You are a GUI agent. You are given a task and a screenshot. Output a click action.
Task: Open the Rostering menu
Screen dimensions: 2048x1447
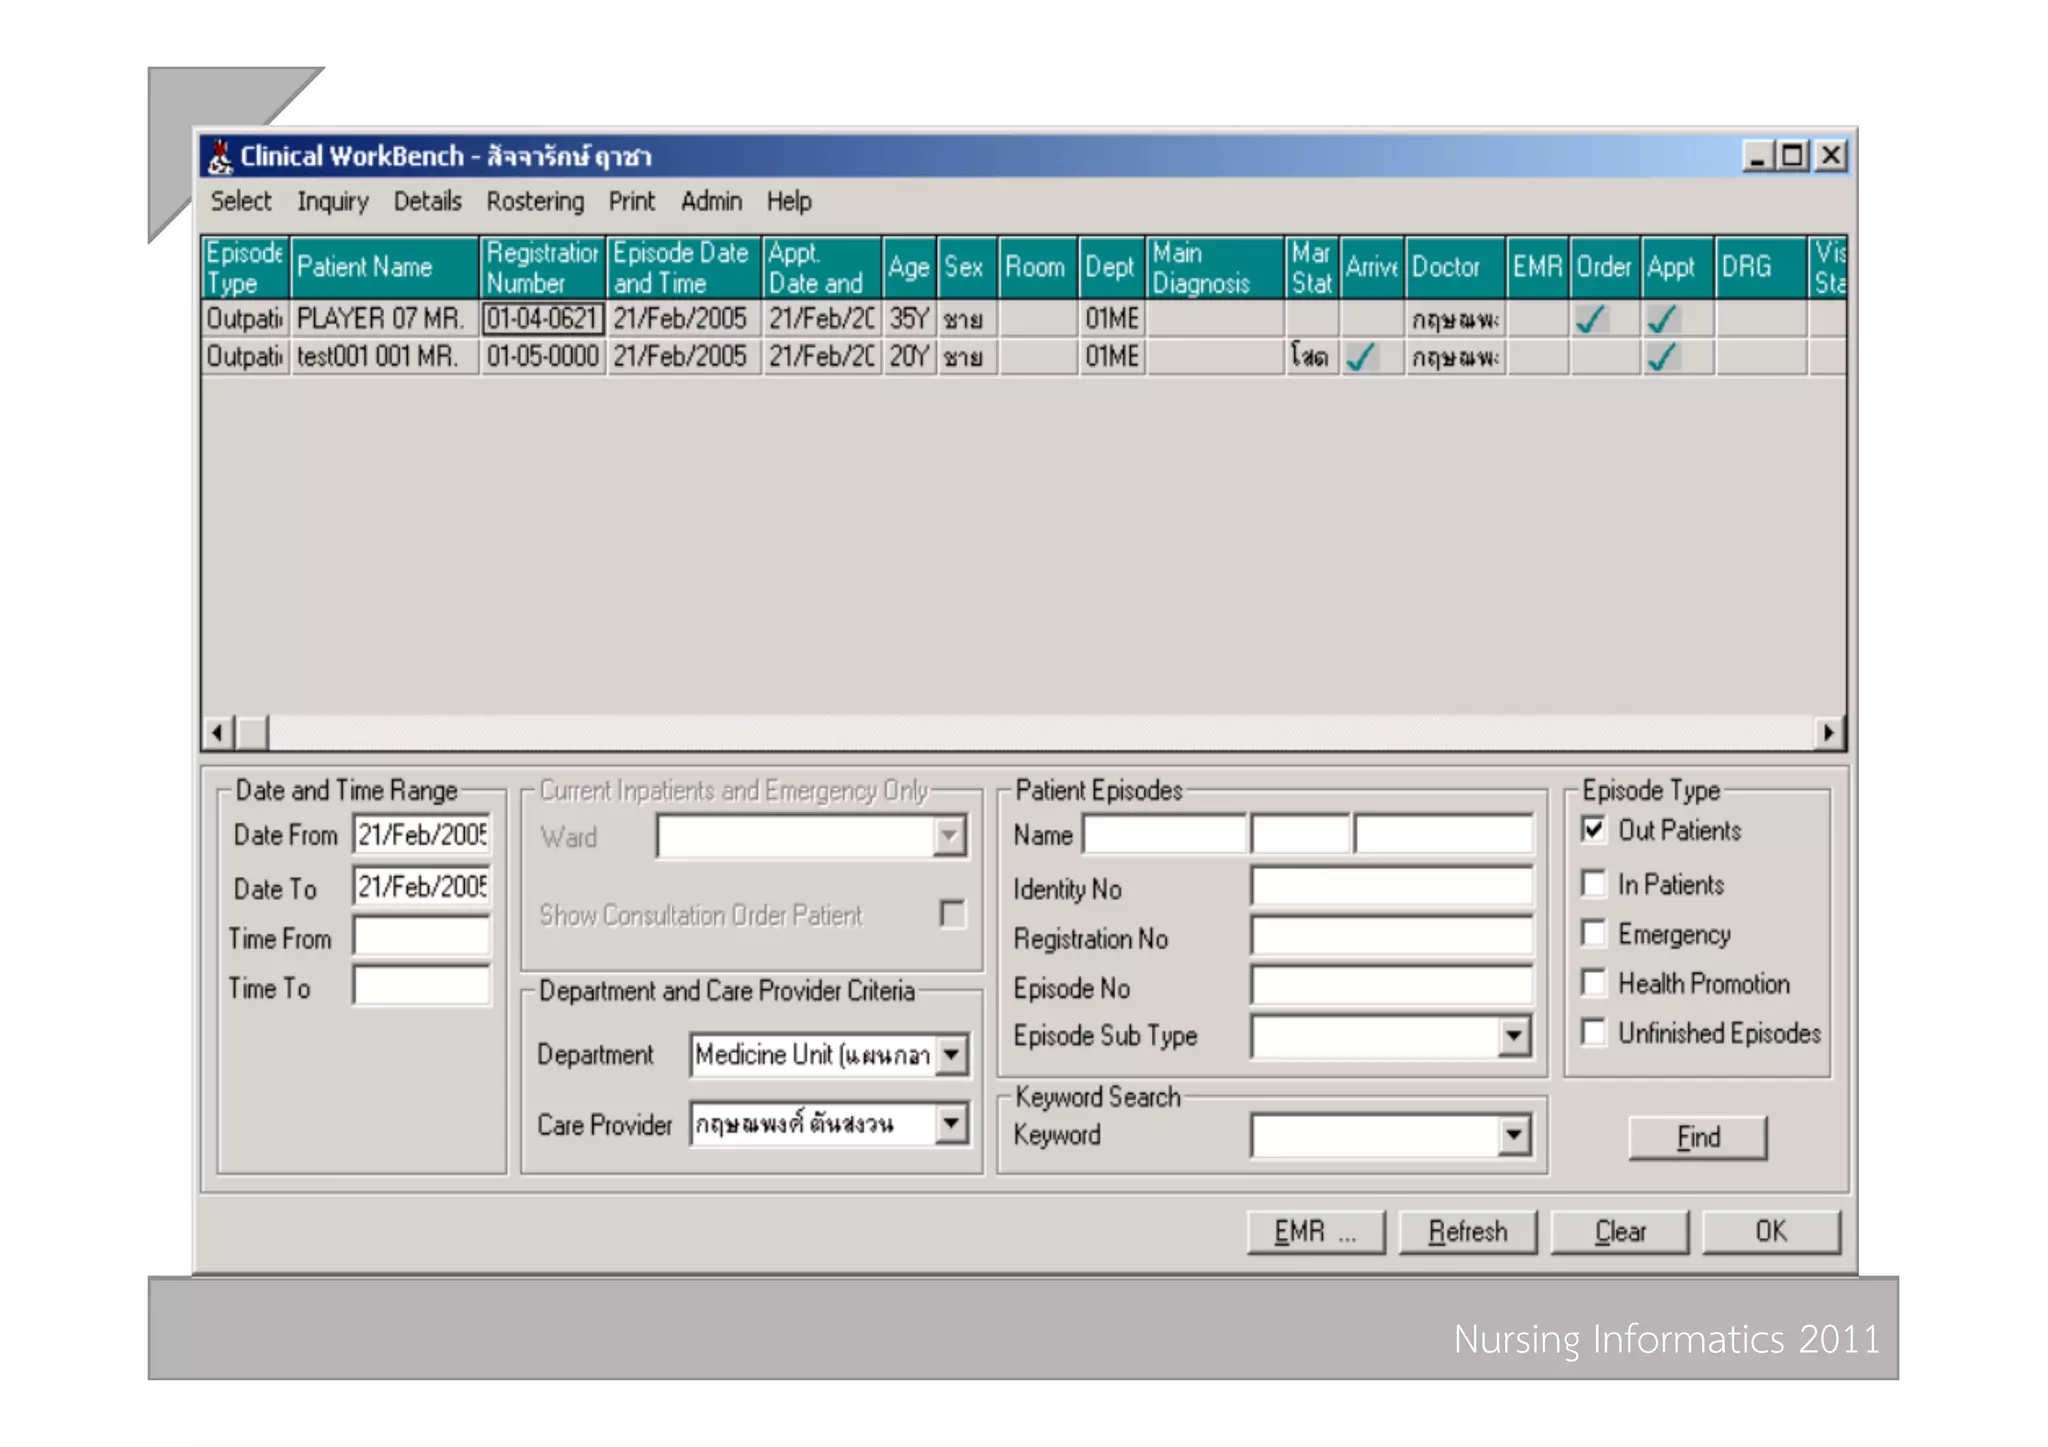click(535, 202)
